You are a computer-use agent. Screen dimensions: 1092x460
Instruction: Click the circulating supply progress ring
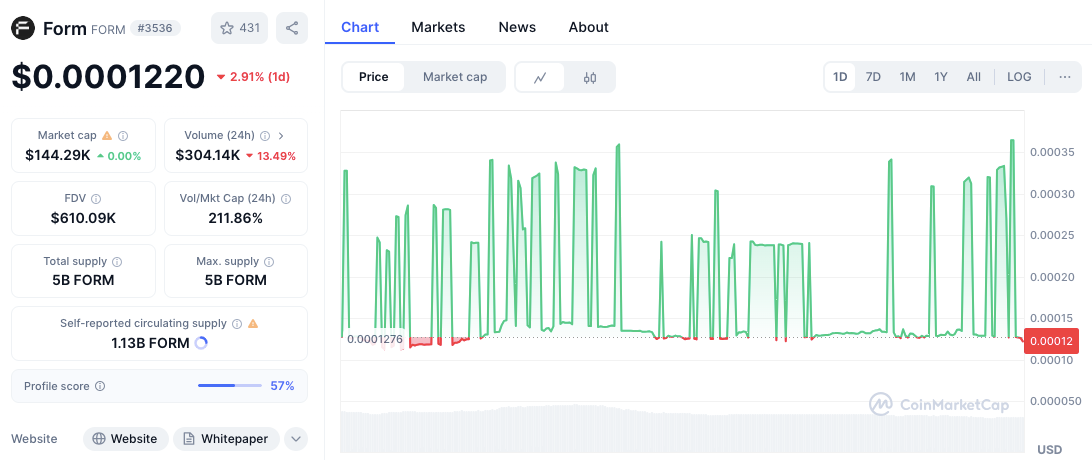tap(201, 342)
